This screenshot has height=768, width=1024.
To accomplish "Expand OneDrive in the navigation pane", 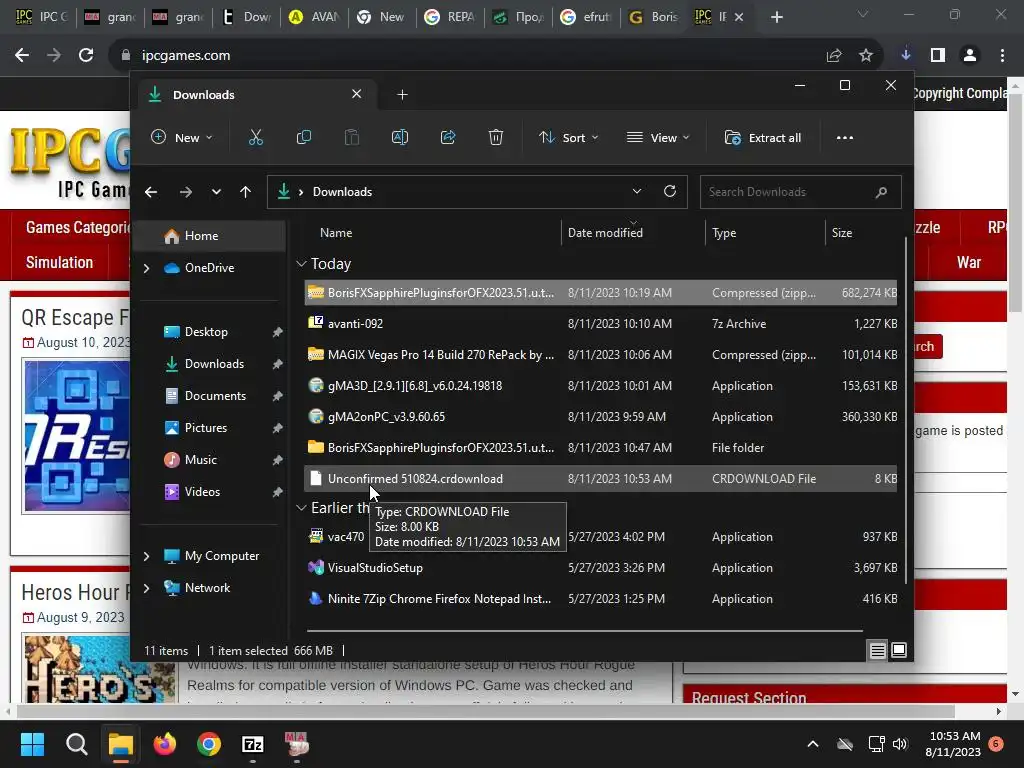I will pyautogui.click(x=146, y=268).
